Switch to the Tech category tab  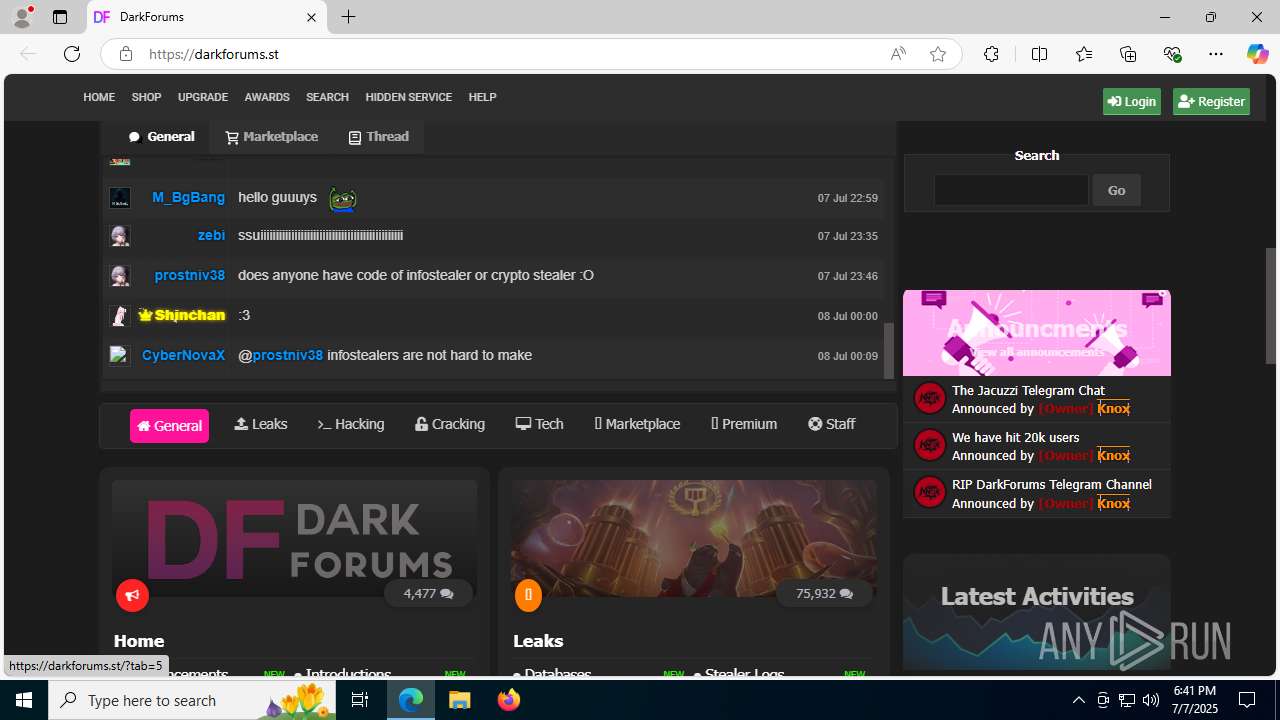[x=540, y=424]
